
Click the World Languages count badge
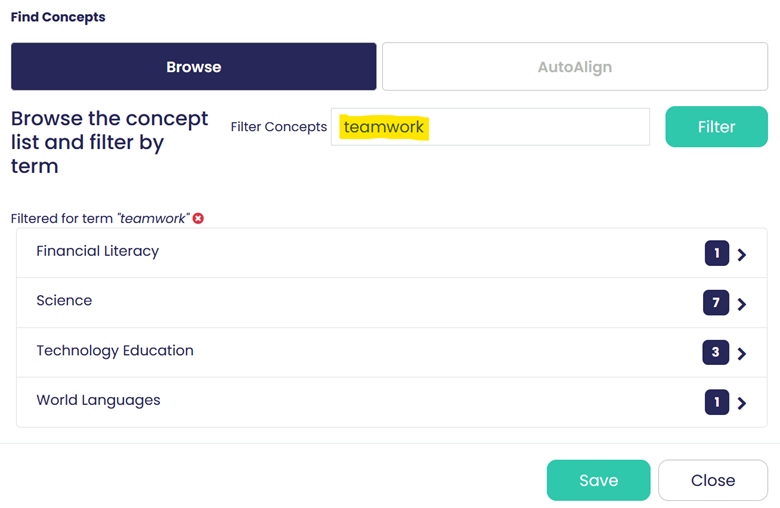point(717,402)
